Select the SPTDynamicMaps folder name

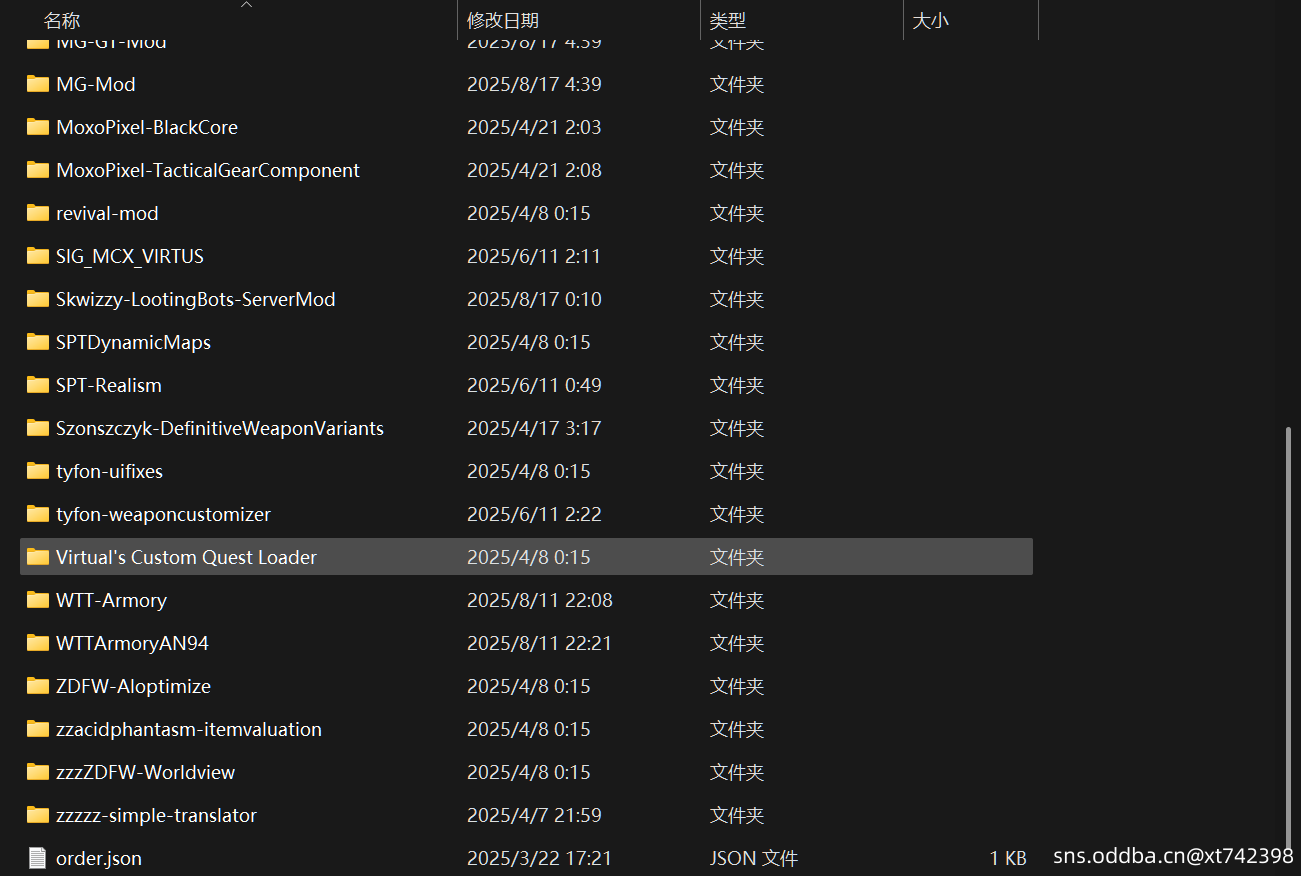pos(133,342)
